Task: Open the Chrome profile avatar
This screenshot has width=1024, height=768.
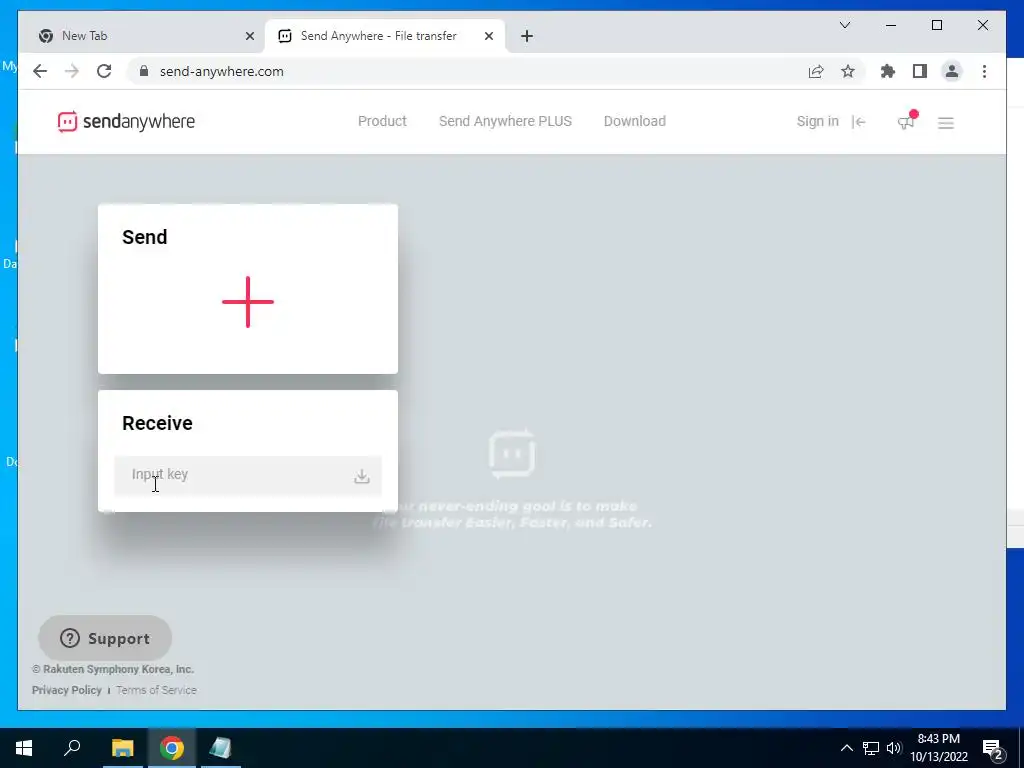Action: click(x=952, y=71)
